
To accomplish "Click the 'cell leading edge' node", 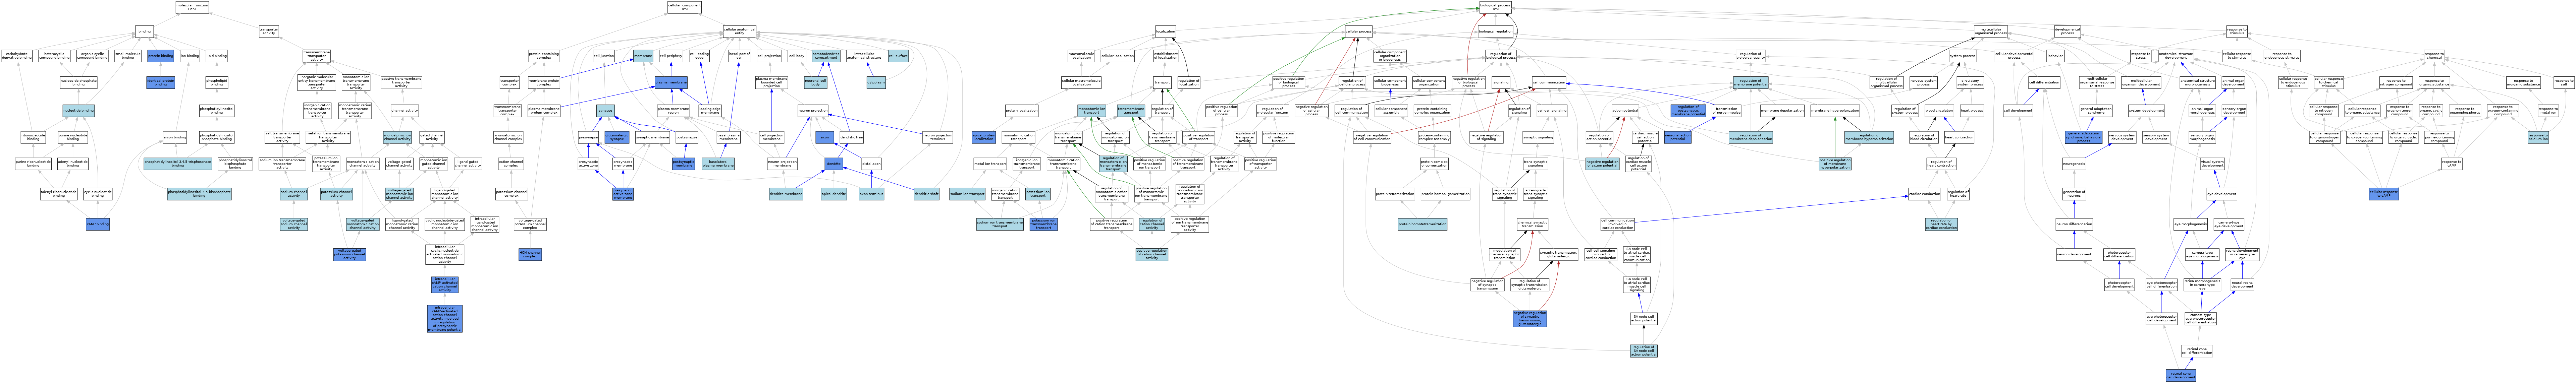I will (699, 56).
